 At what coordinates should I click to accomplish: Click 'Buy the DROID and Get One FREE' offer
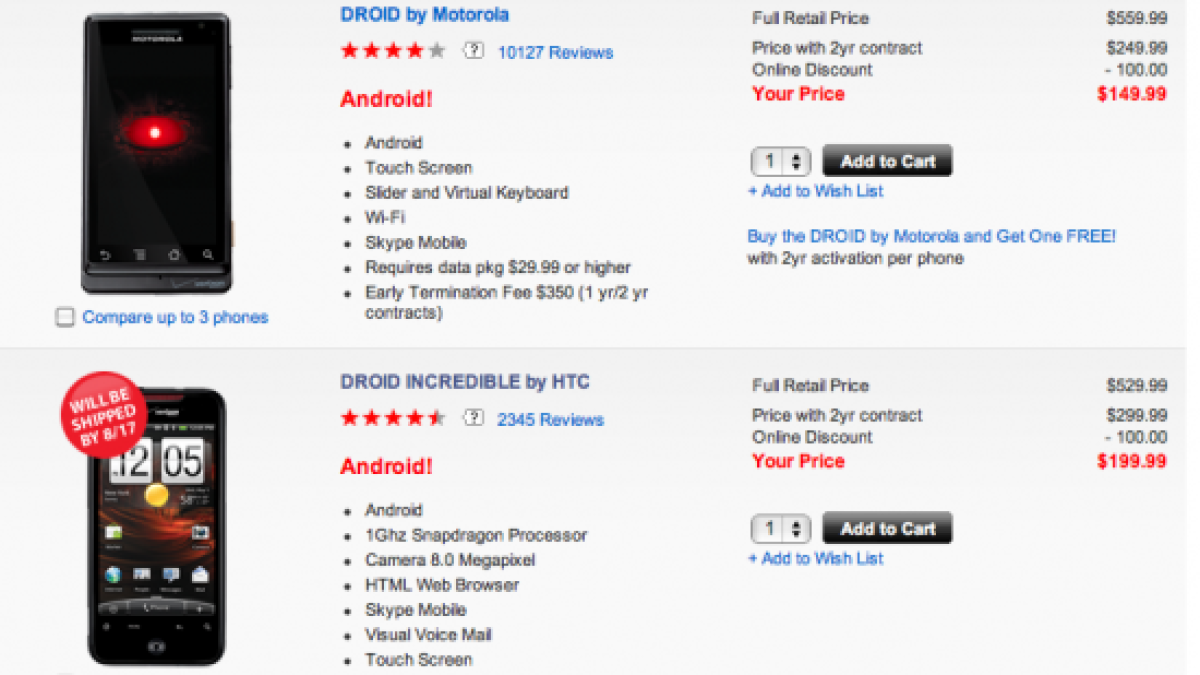coord(931,237)
